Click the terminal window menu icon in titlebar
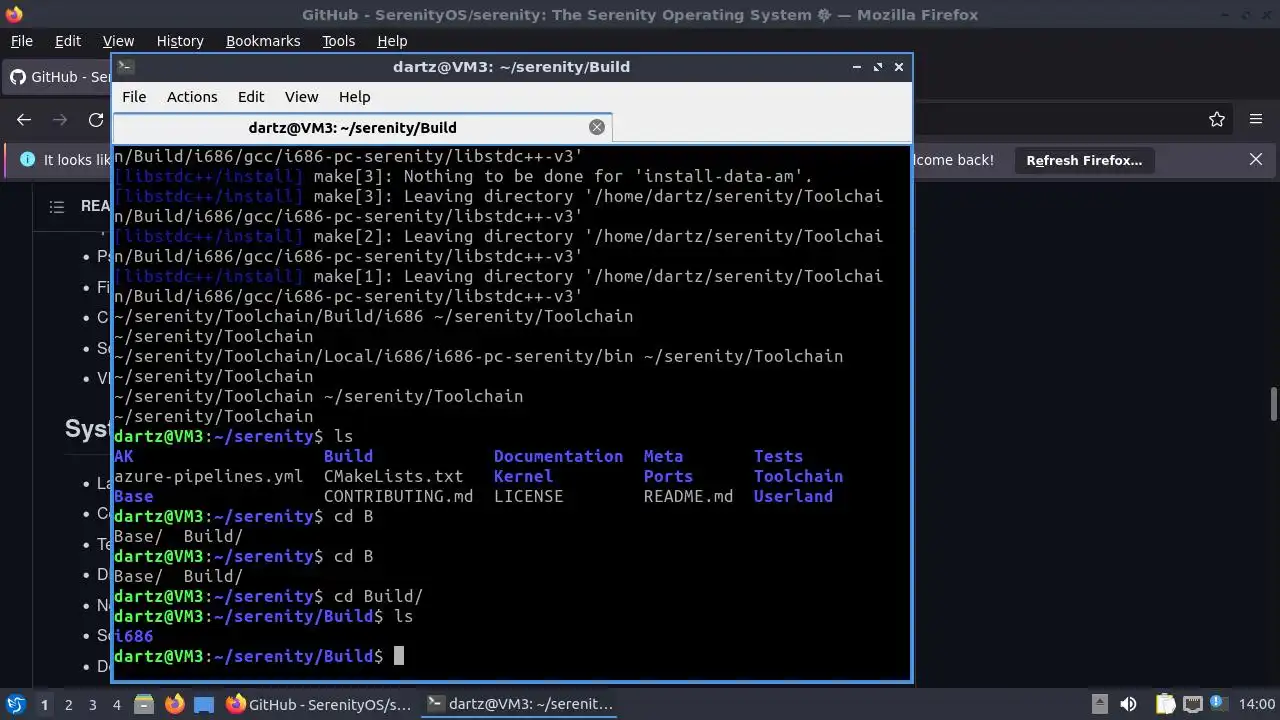 (x=125, y=67)
